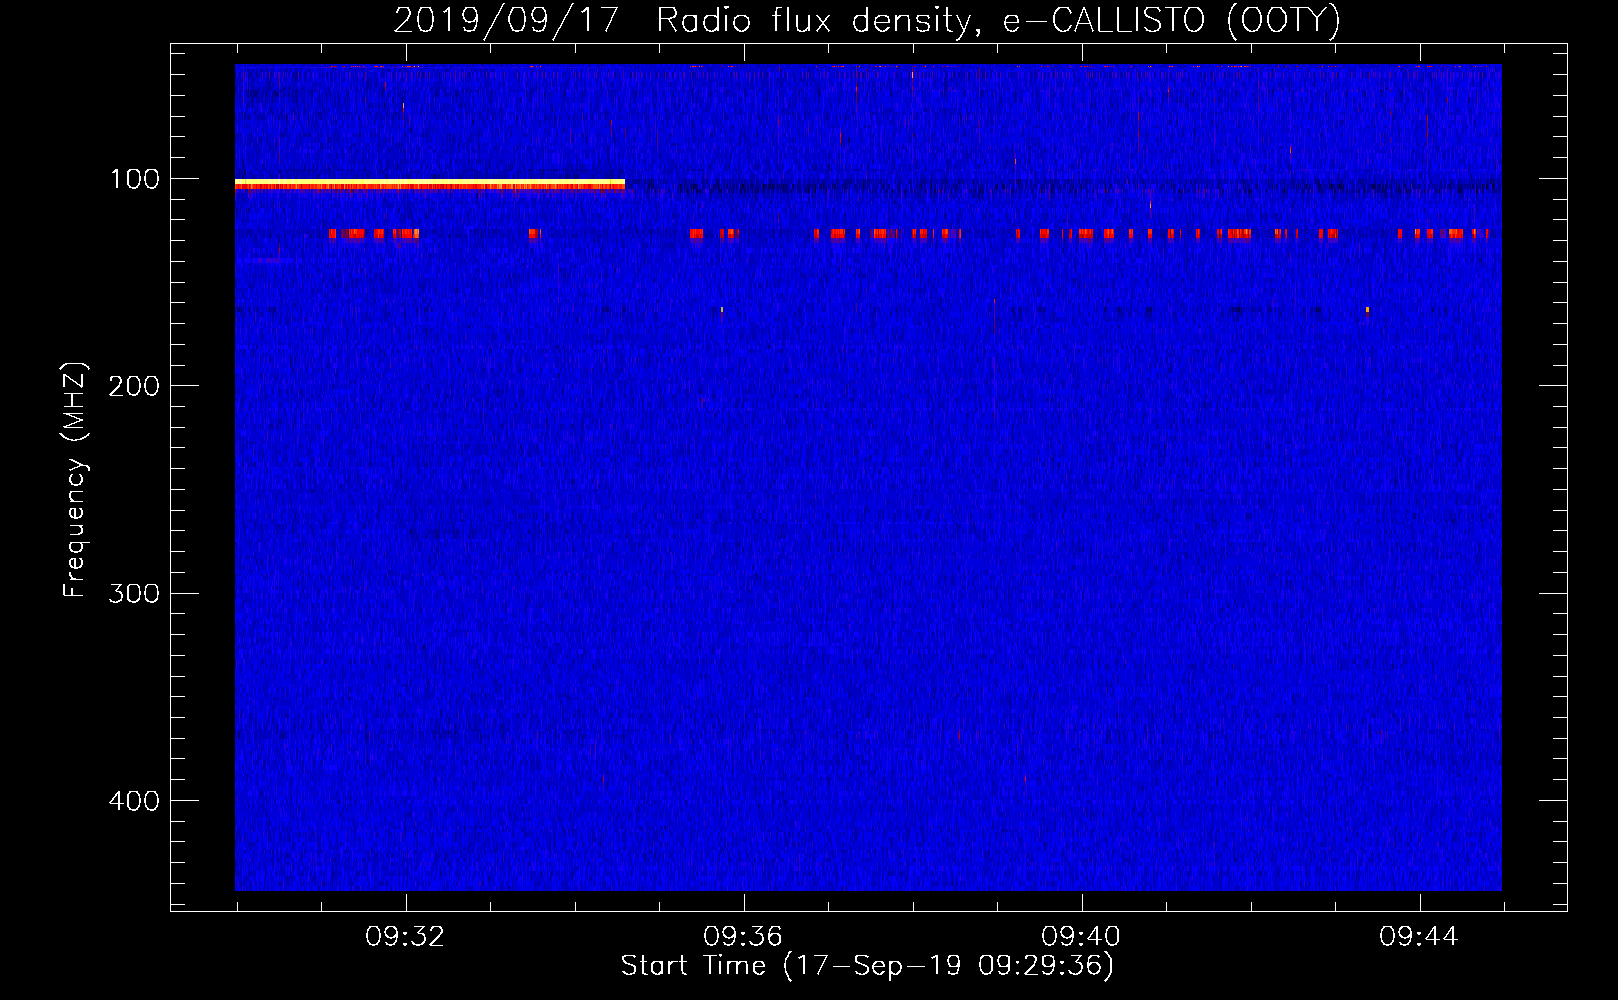Screen dimensions: 1618x1000
Task: Click the 09:40 time tick label
Action: [1081, 937]
